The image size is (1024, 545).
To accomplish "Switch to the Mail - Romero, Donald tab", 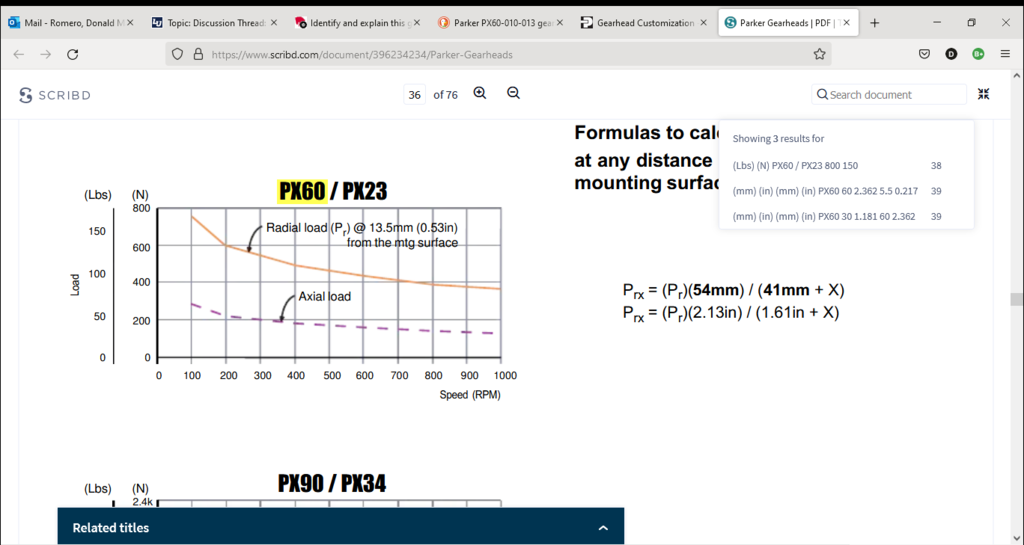I will click(72, 22).
